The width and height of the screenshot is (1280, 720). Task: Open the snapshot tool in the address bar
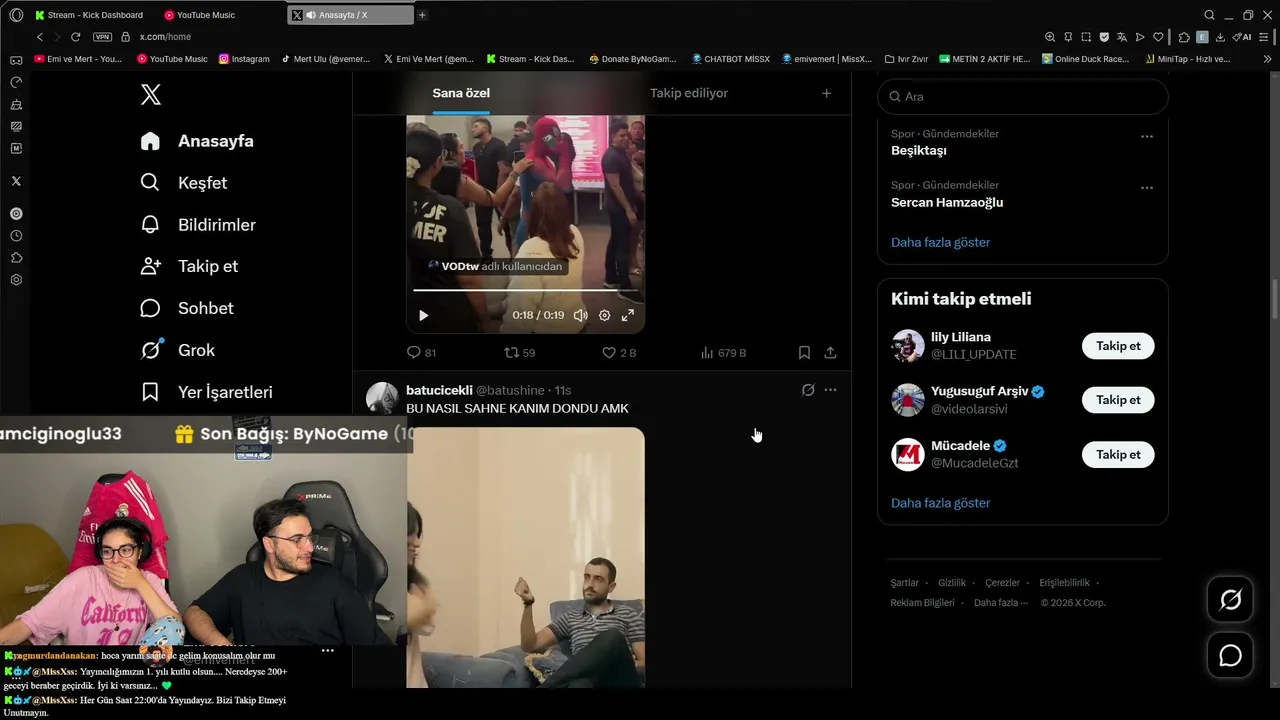[1086, 37]
